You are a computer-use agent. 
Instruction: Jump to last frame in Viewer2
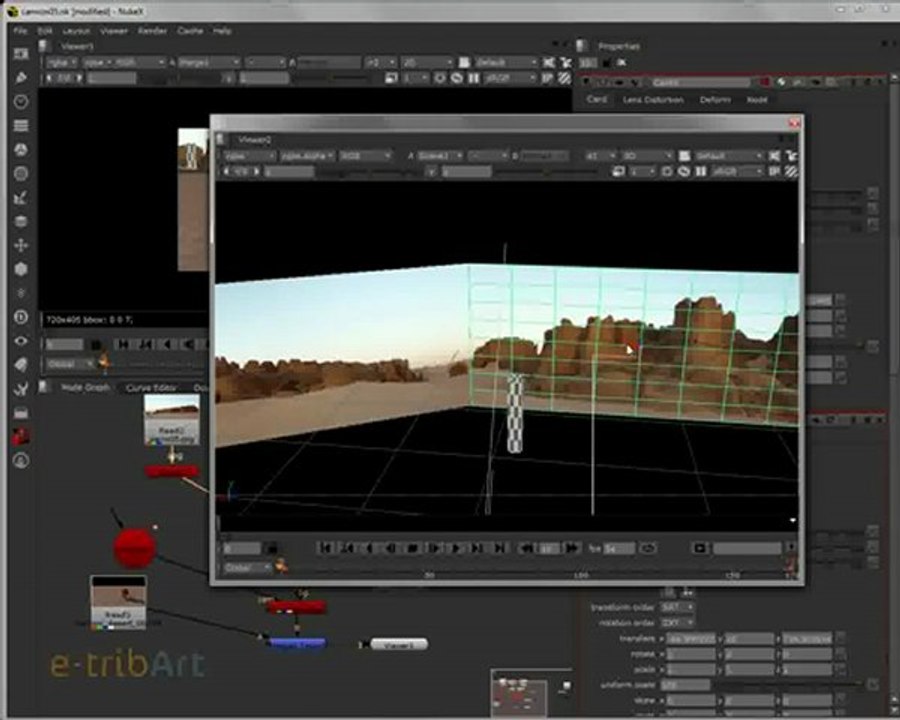point(499,548)
